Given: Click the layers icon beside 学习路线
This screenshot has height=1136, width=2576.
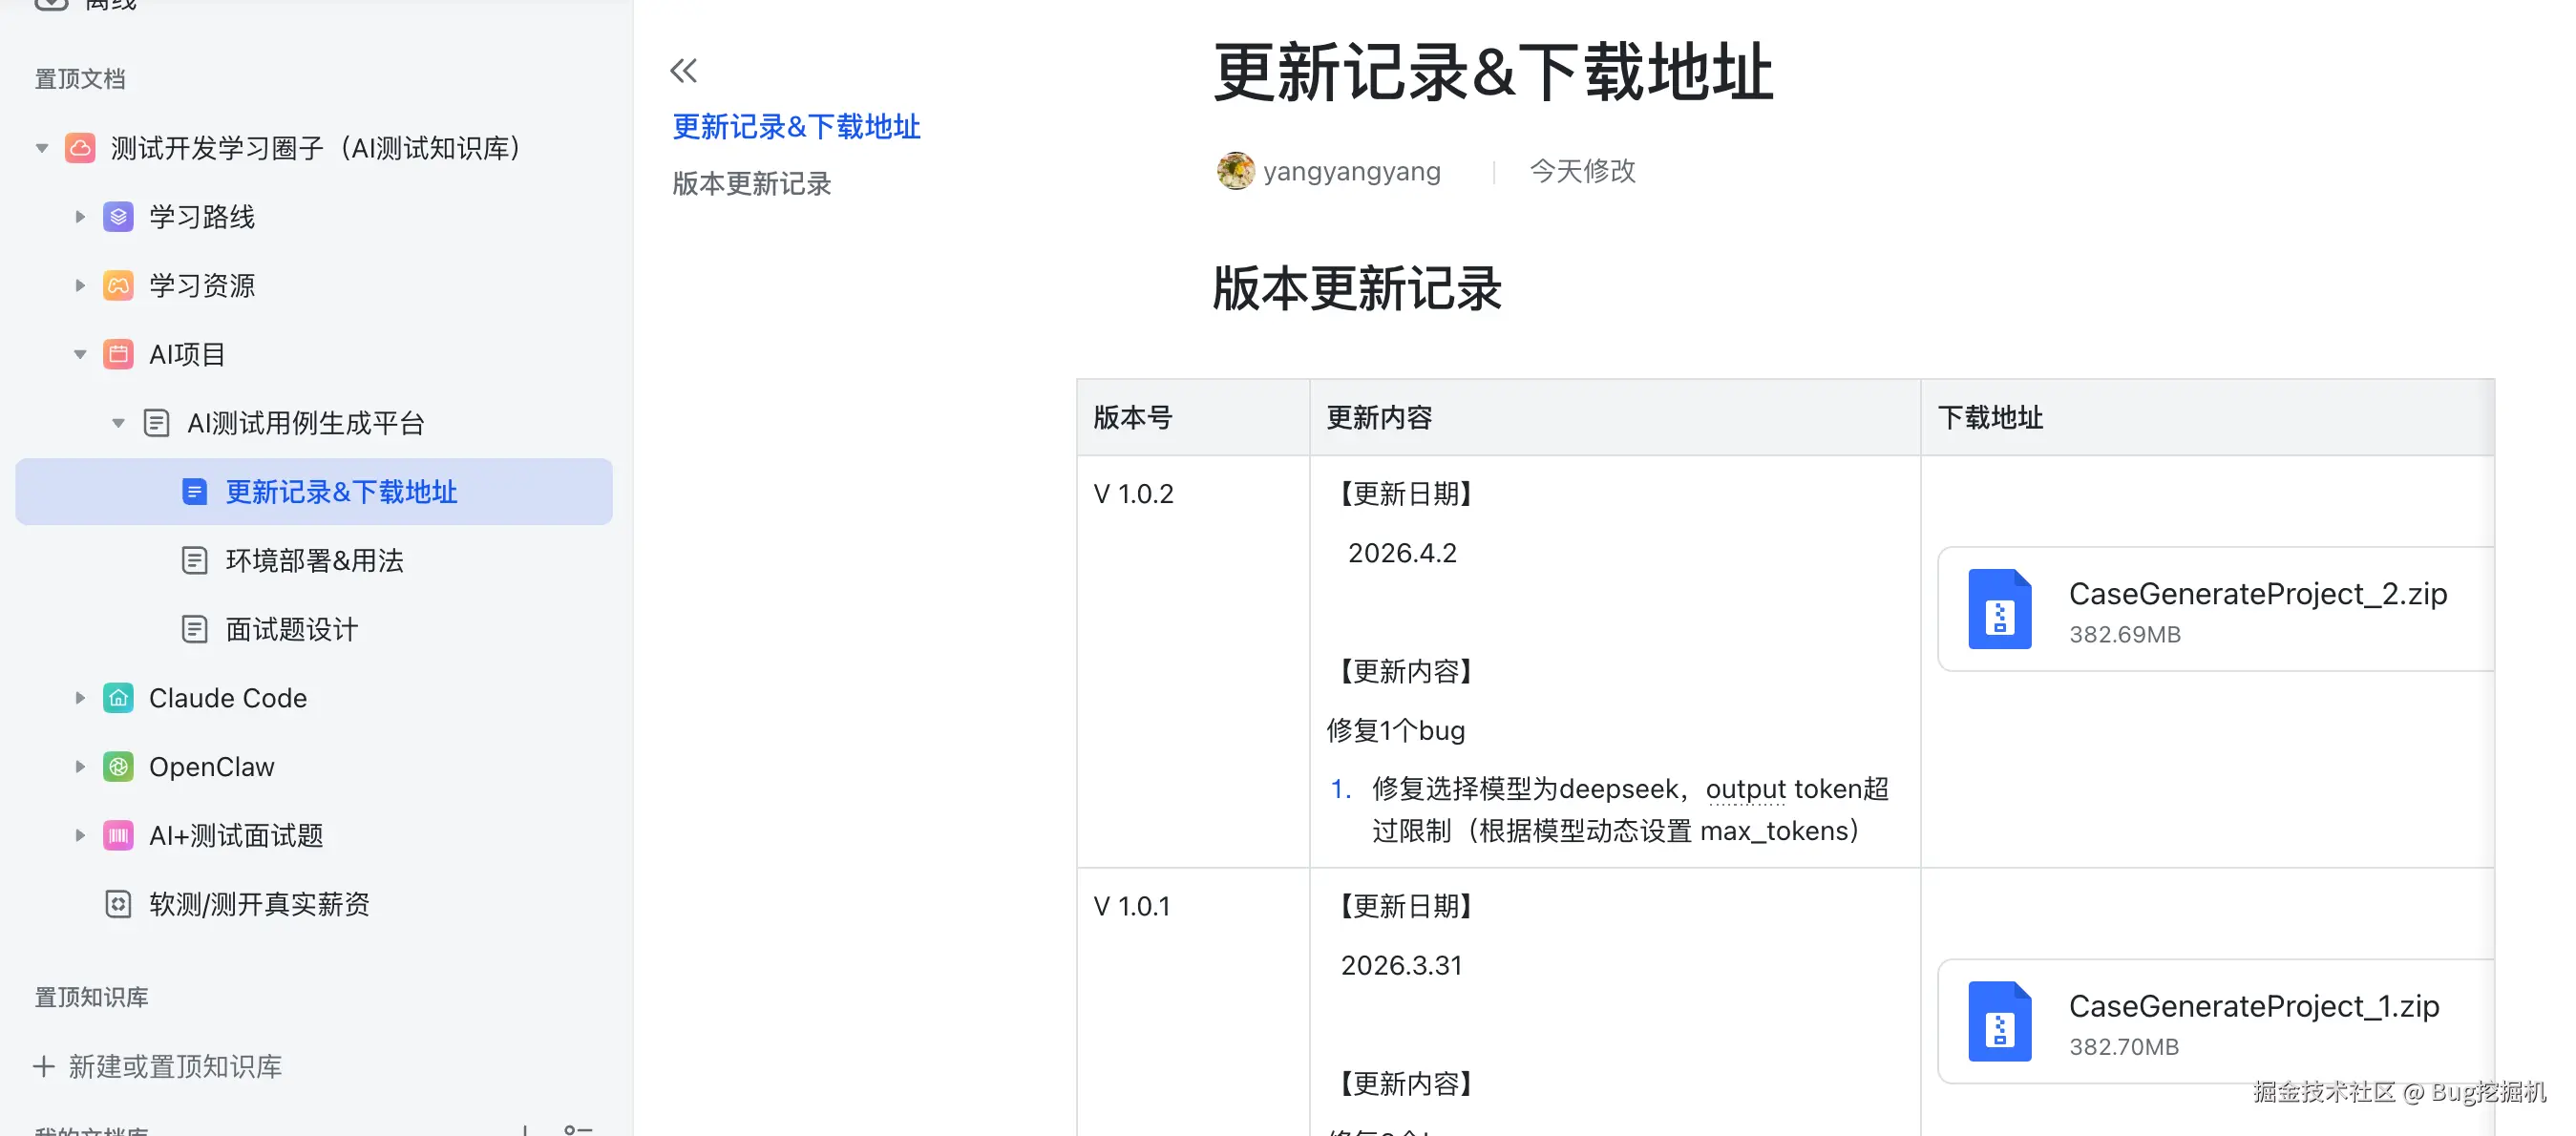Looking at the screenshot, I should click(118, 216).
